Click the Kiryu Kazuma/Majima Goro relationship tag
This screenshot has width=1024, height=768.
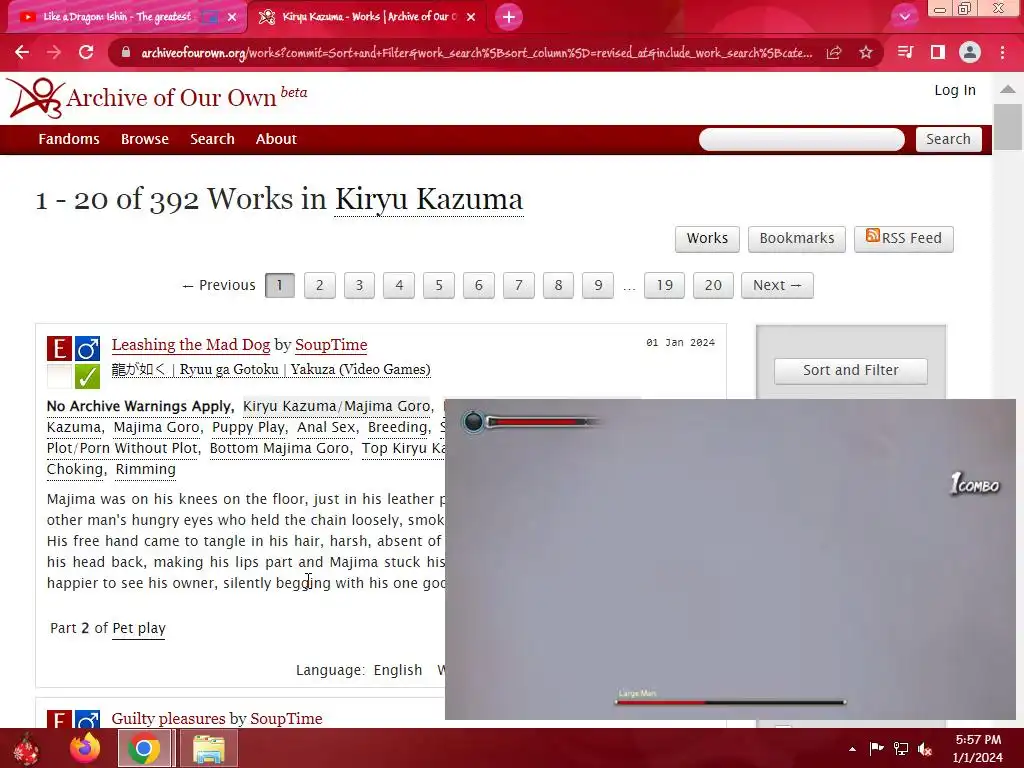click(336, 406)
